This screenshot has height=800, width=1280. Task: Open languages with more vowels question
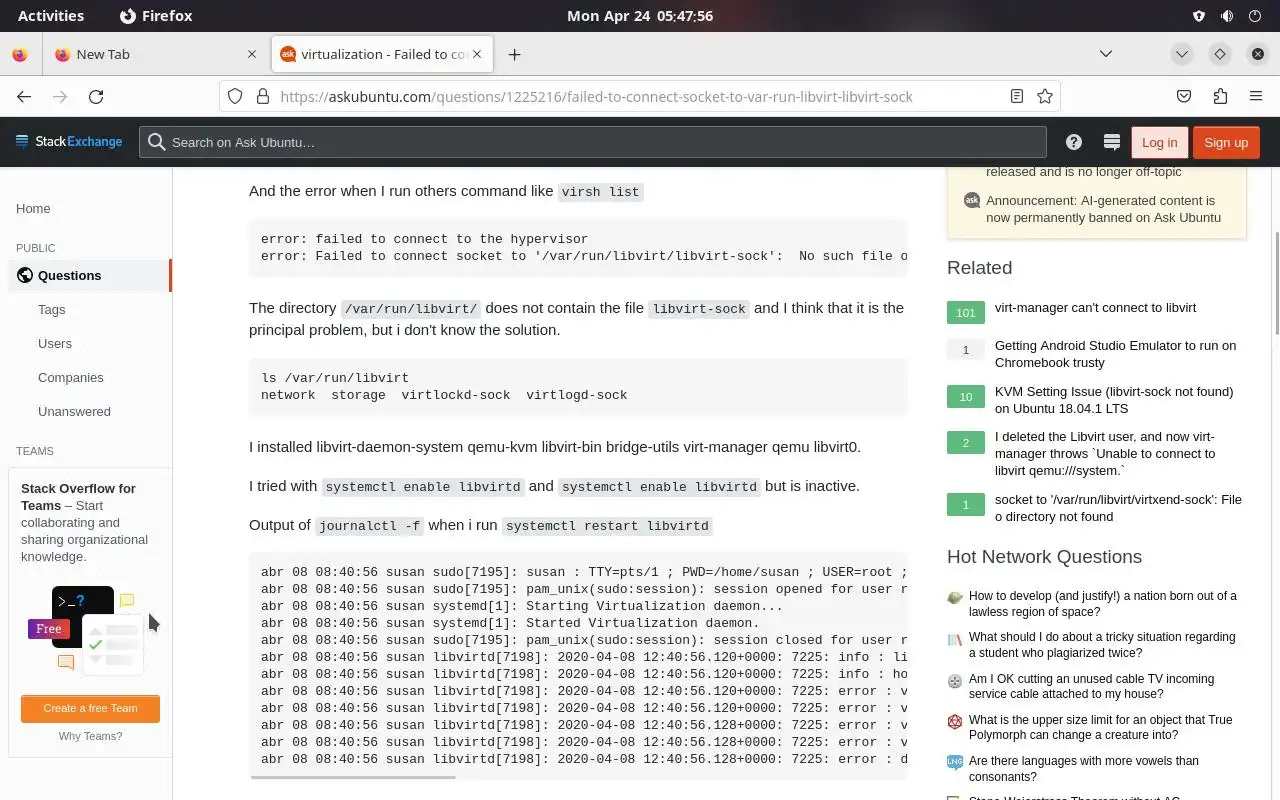[1083, 768]
